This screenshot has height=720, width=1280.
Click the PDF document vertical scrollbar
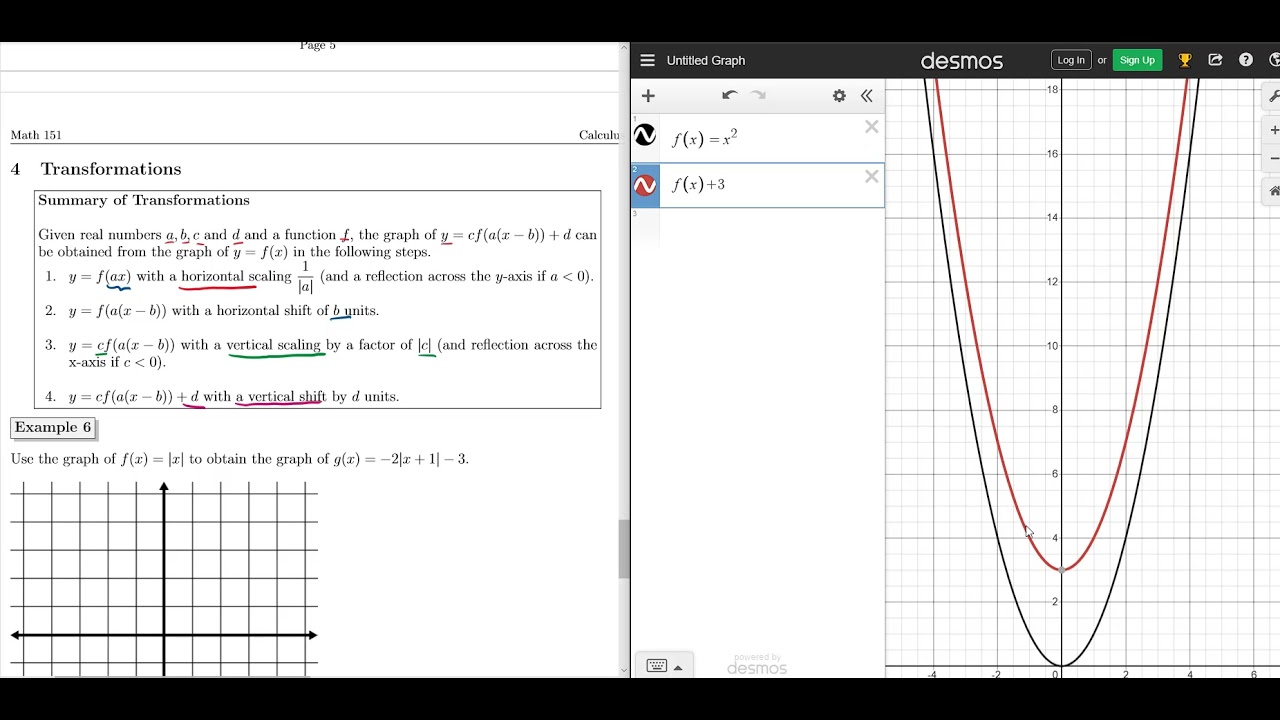click(624, 549)
